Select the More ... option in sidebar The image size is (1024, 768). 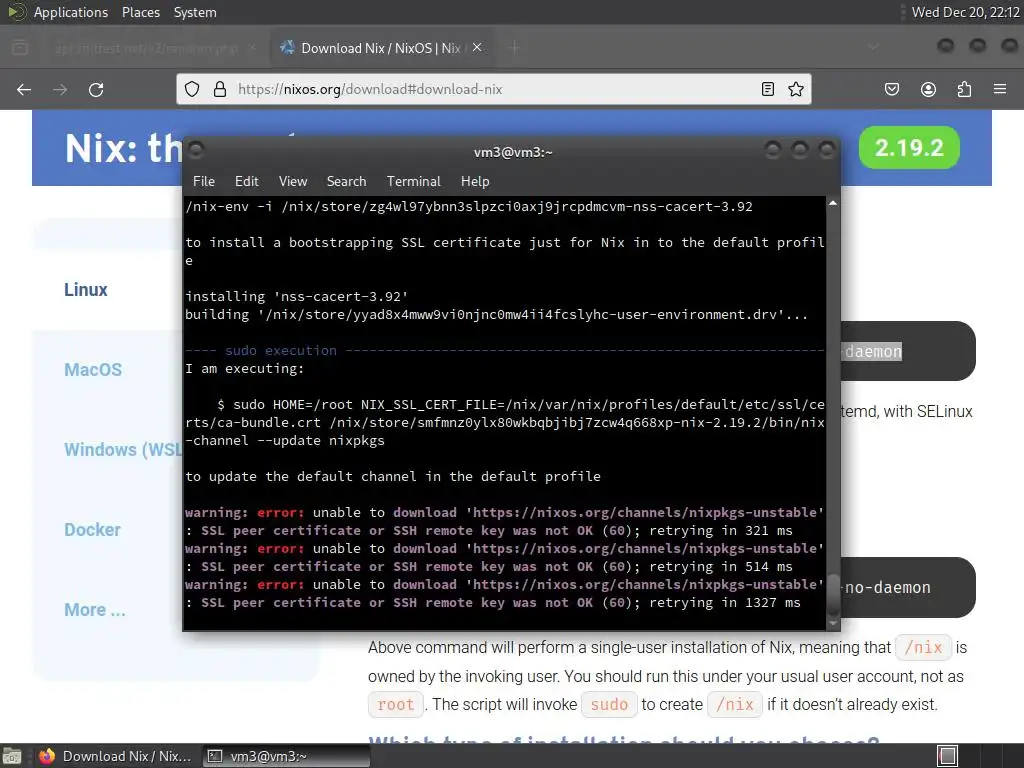pos(95,610)
